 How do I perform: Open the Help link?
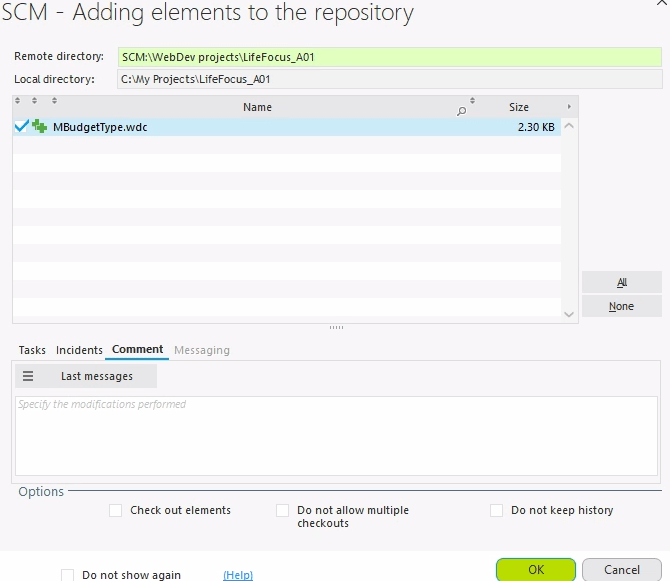pos(237,575)
